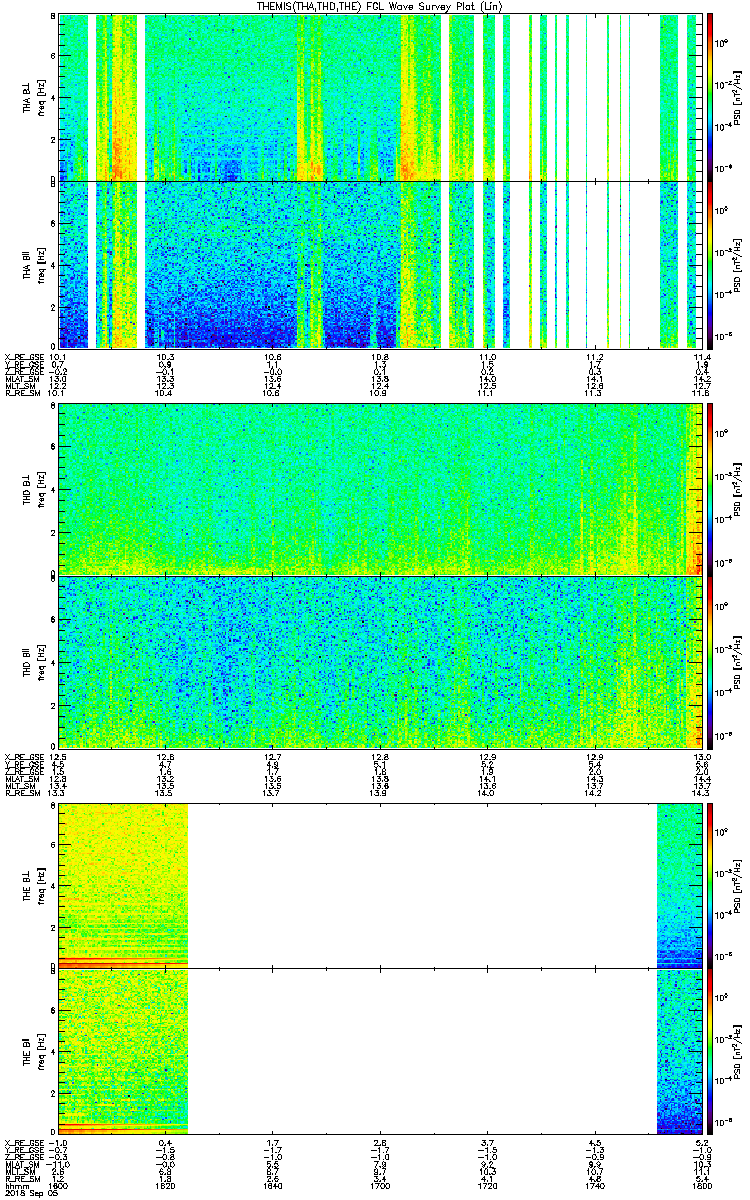Select the THA B‖ spectrogram panel
This screenshot has width=750, height=1200.
pos(378,264)
